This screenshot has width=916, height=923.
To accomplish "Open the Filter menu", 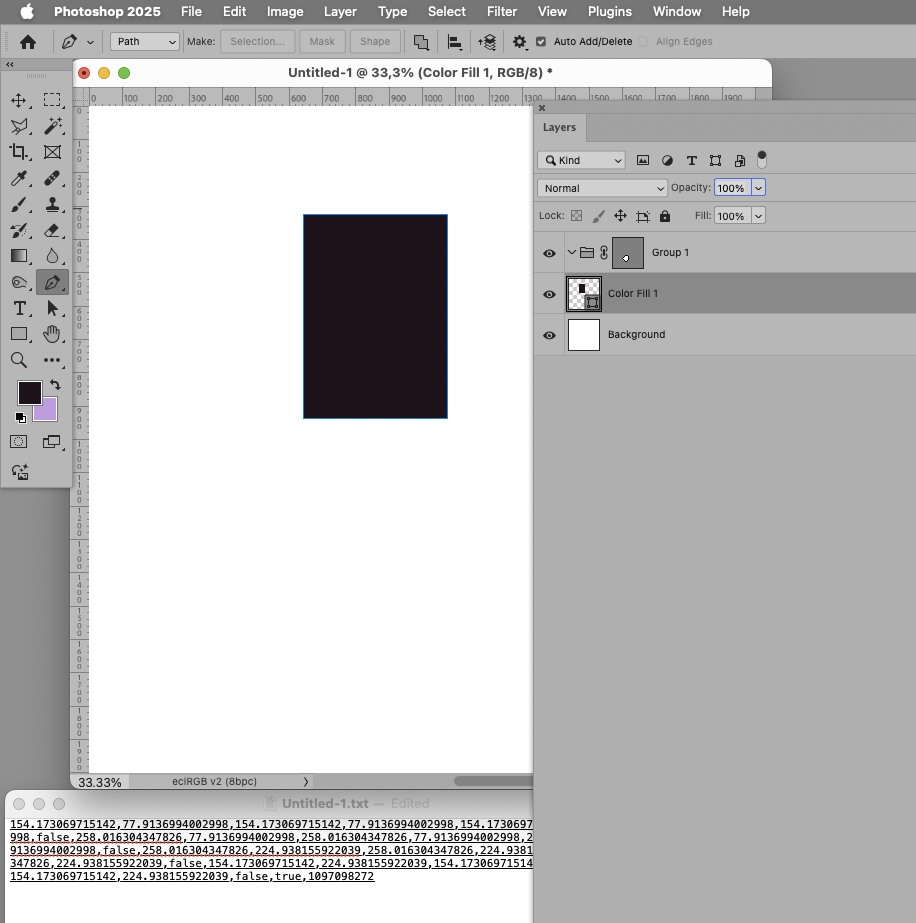I will (501, 12).
